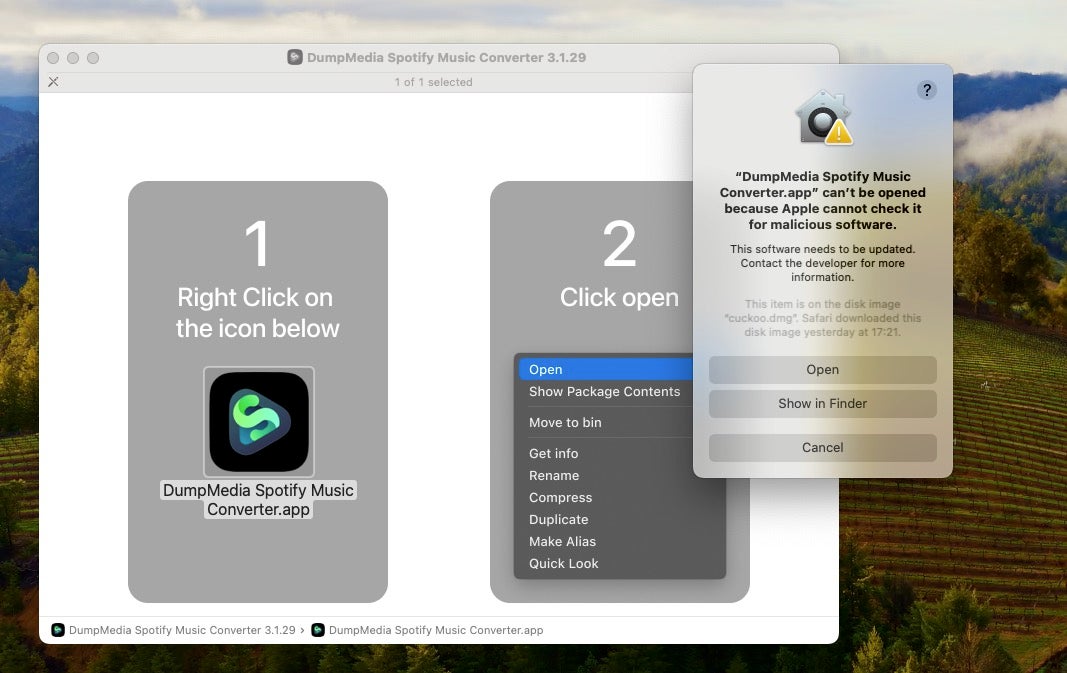Dismiss the dialog with Cancel
The height and width of the screenshot is (673, 1067).
822,448
